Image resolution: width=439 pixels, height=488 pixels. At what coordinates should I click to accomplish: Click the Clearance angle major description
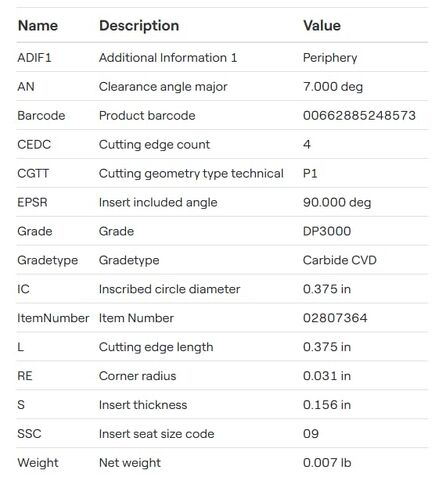(163, 87)
